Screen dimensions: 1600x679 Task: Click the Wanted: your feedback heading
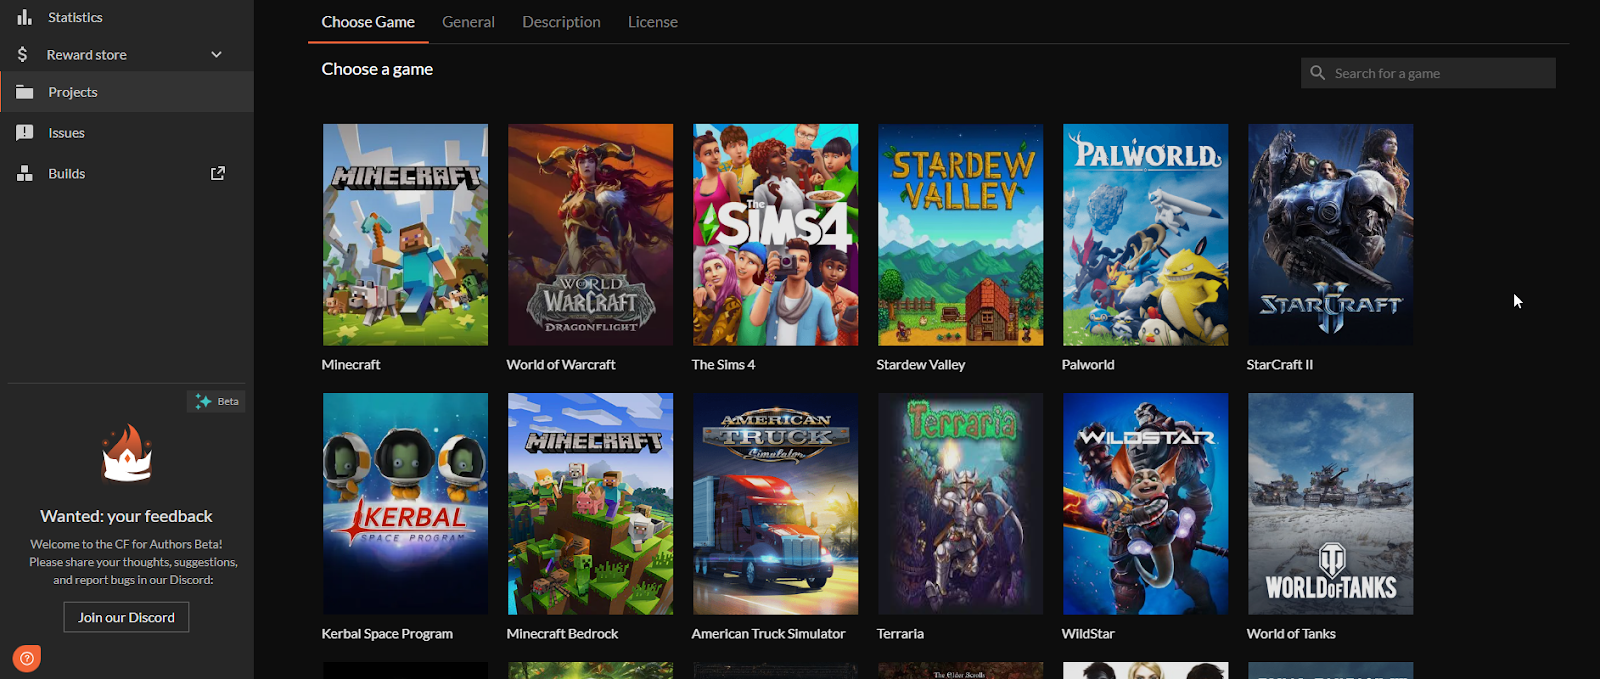click(x=126, y=516)
